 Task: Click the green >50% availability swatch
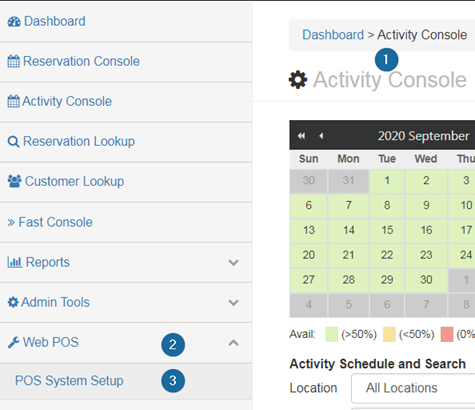(x=332, y=334)
